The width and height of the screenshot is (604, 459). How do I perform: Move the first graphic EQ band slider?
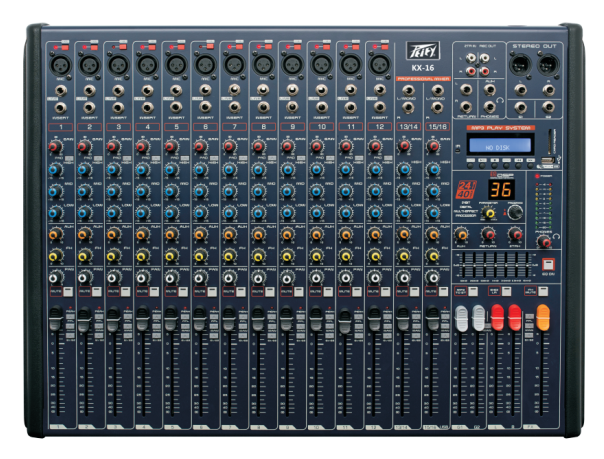(463, 266)
